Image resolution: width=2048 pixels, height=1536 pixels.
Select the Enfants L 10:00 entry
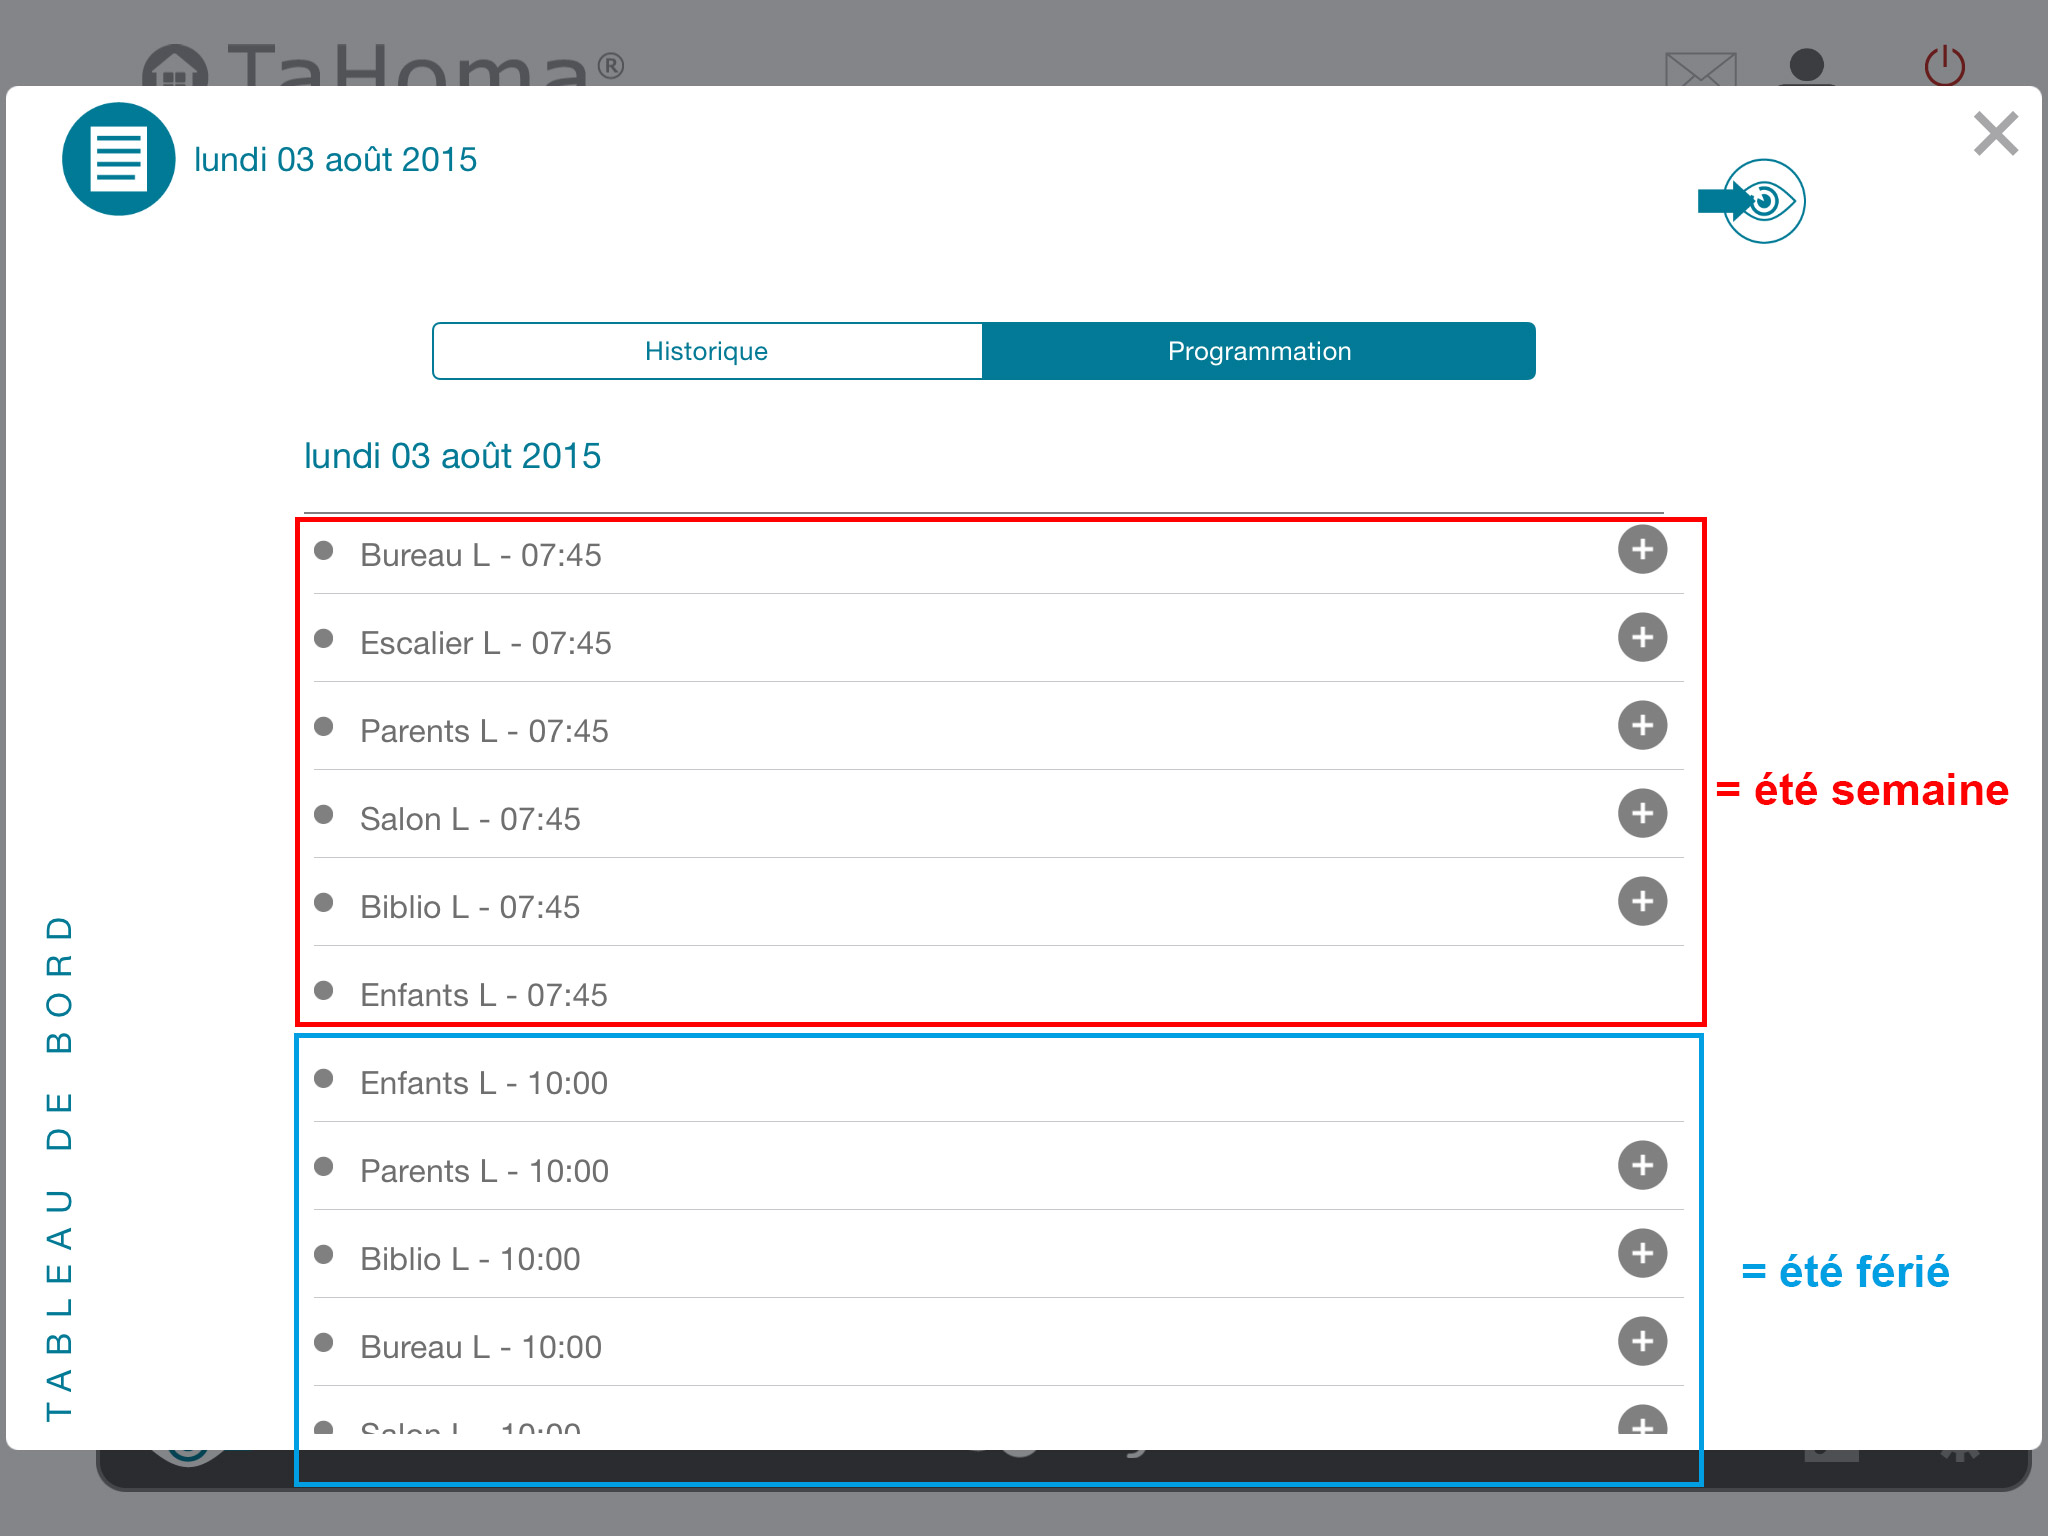(x=484, y=1083)
